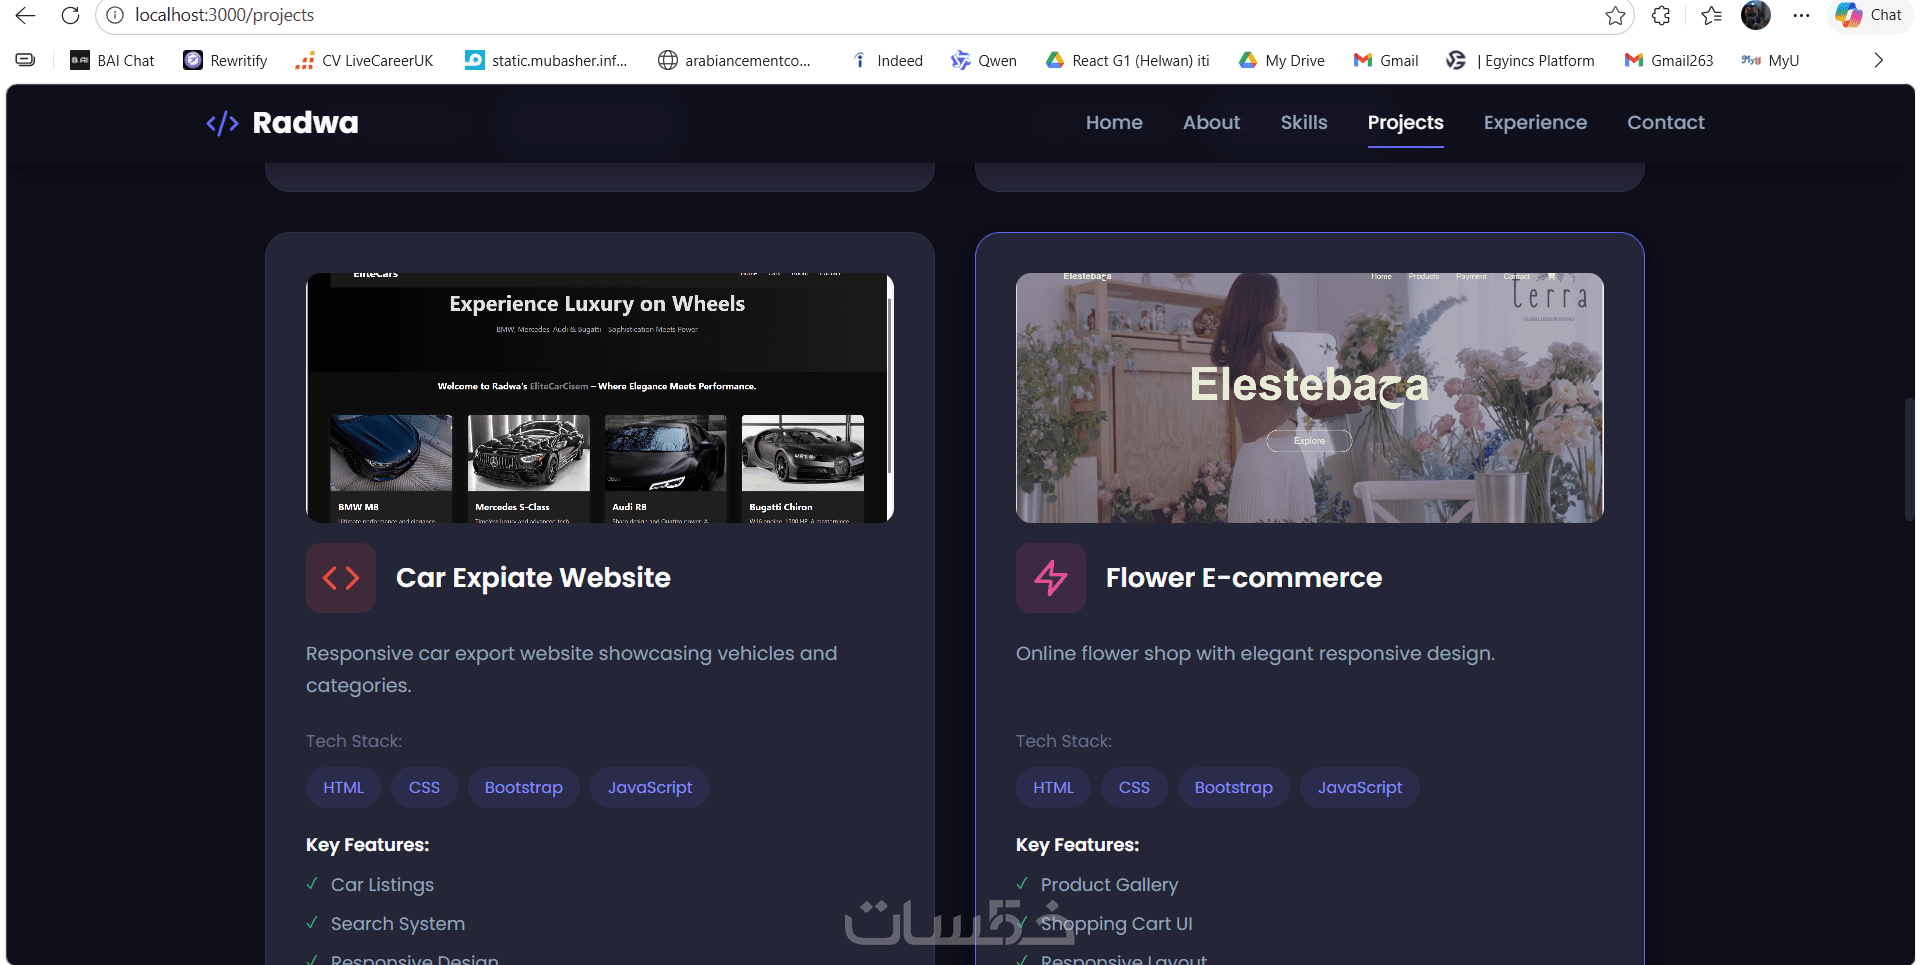Click the HTML tag in Flower E-commerce card

coord(1053,787)
